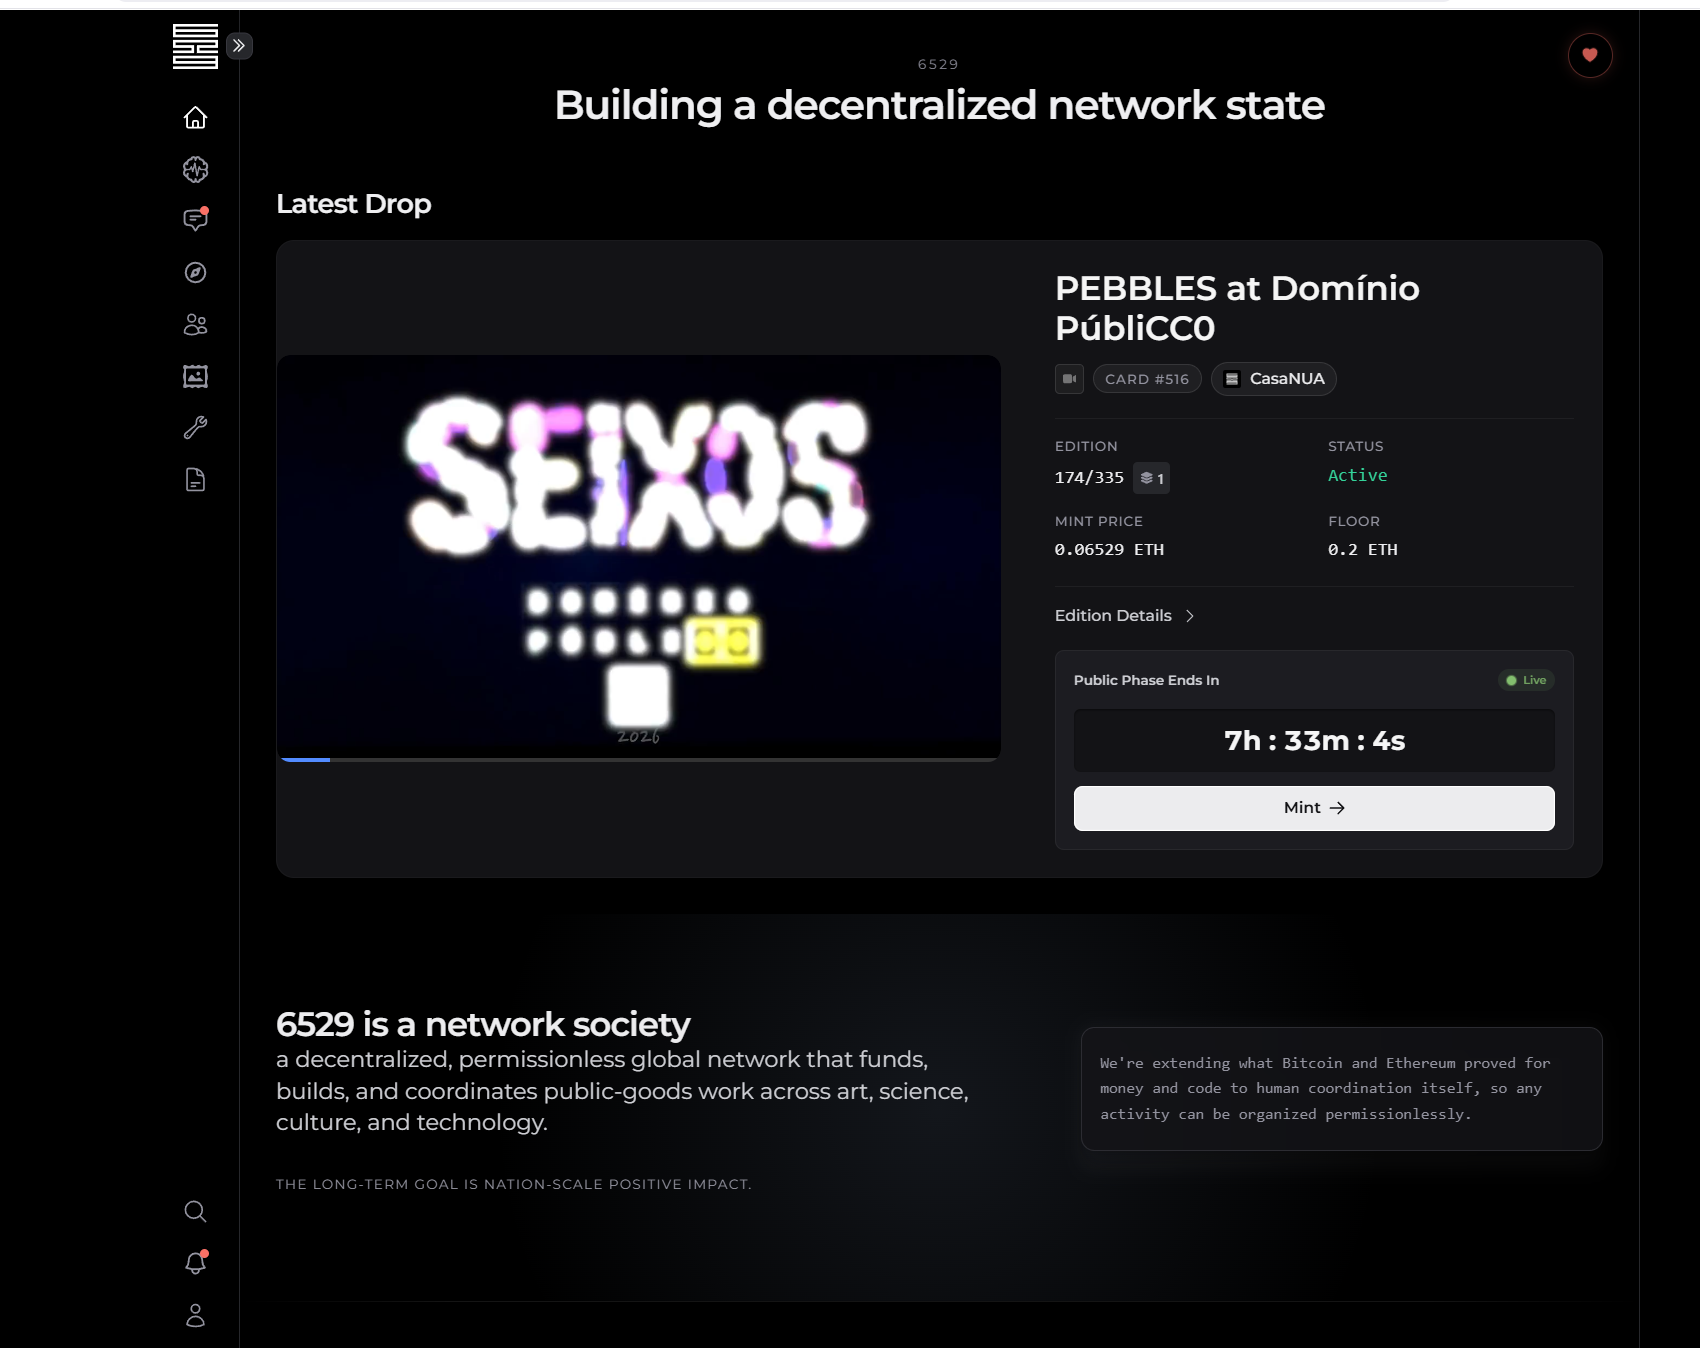This screenshot has height=1348, width=1700.
Task: Click the search magnifier icon
Action: (195, 1212)
